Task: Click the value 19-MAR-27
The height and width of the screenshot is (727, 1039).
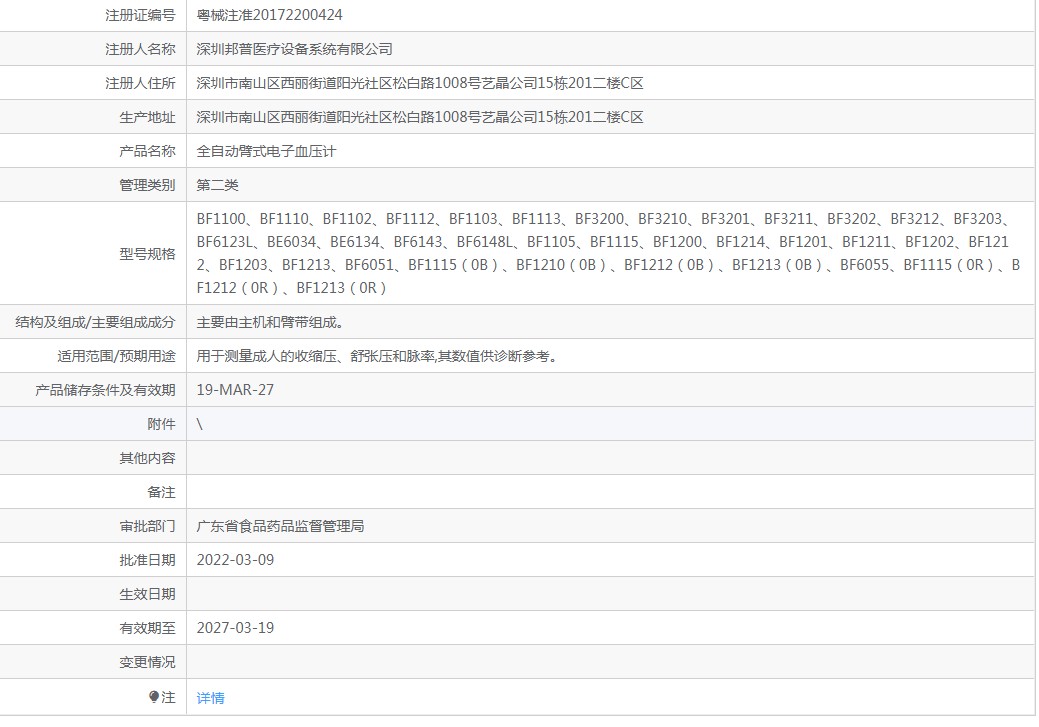Action: pyautogui.click(x=235, y=390)
